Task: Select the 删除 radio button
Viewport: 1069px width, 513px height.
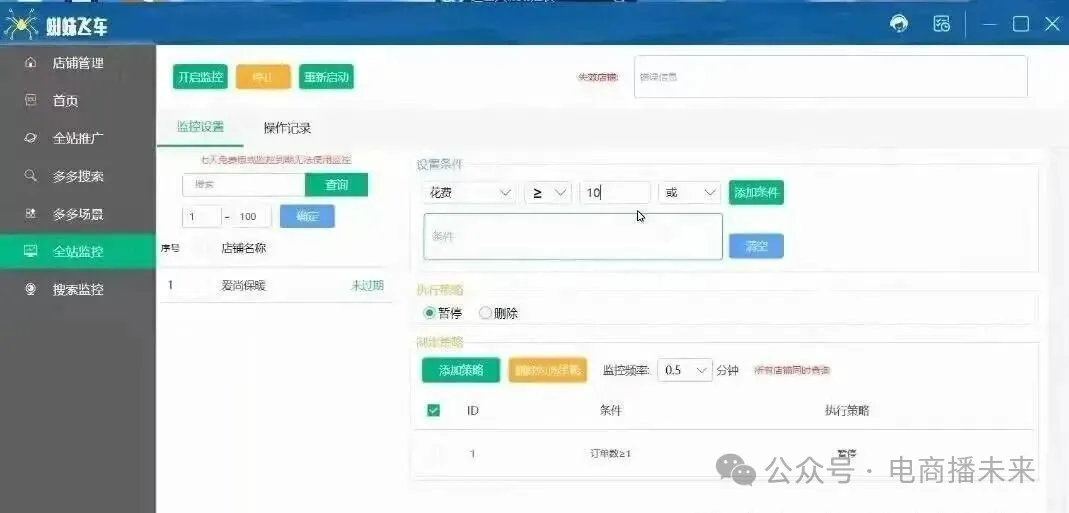Action: pos(486,313)
